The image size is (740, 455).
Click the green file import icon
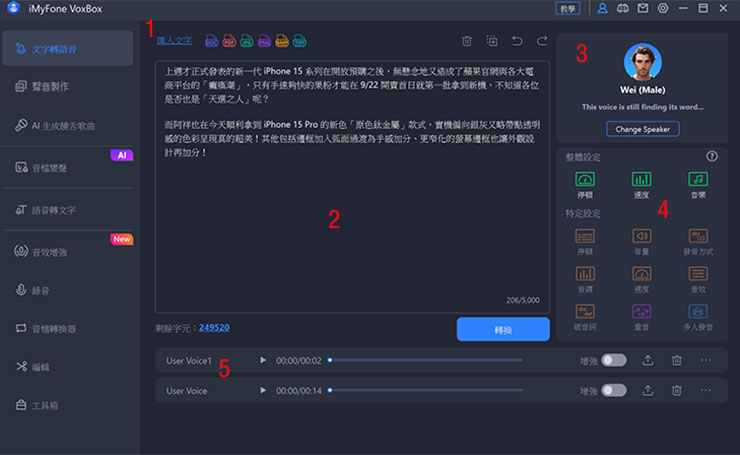coord(247,41)
